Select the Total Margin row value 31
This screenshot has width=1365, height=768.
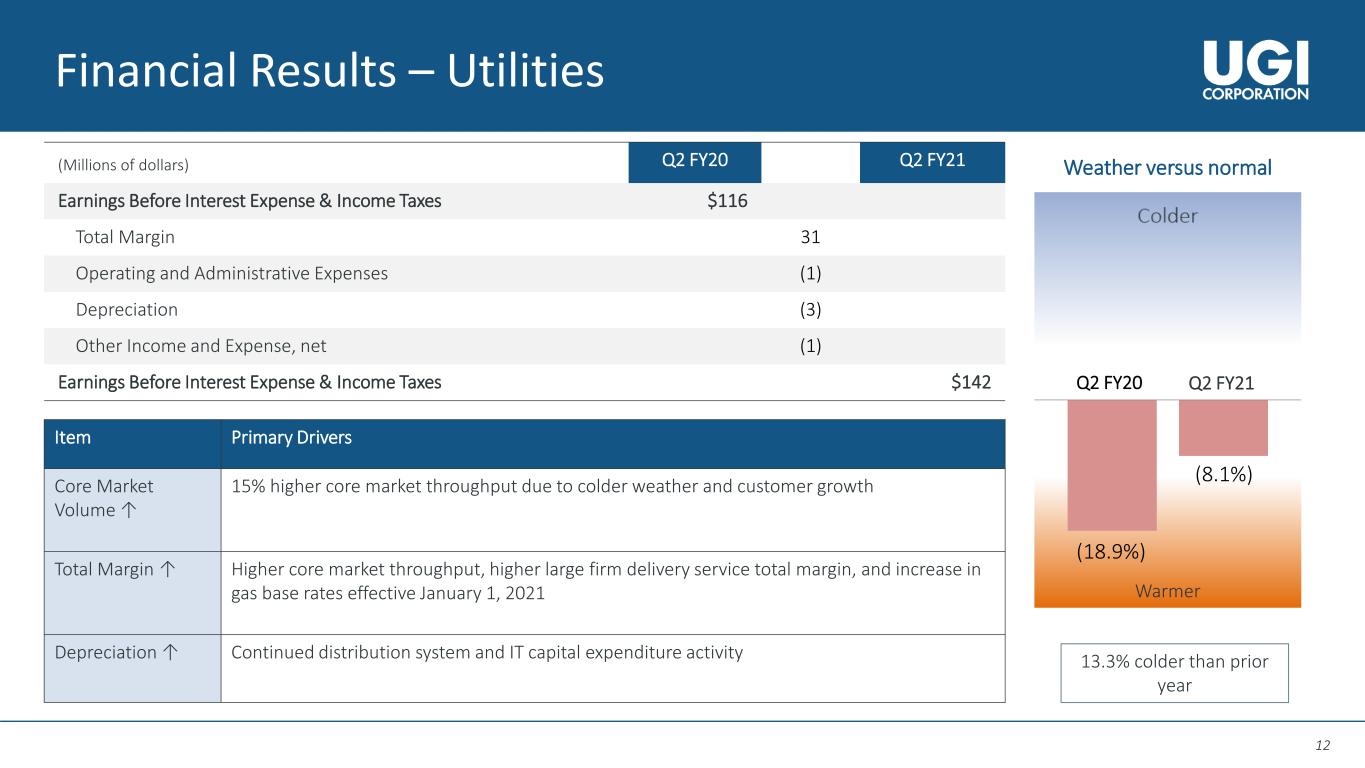tap(811, 238)
